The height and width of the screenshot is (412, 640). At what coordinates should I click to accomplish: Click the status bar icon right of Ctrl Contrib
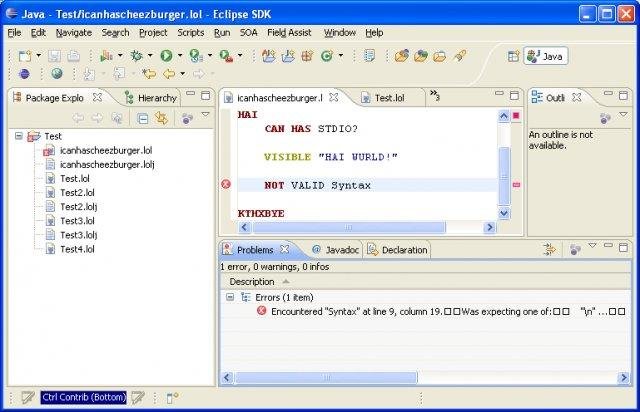pos(138,397)
